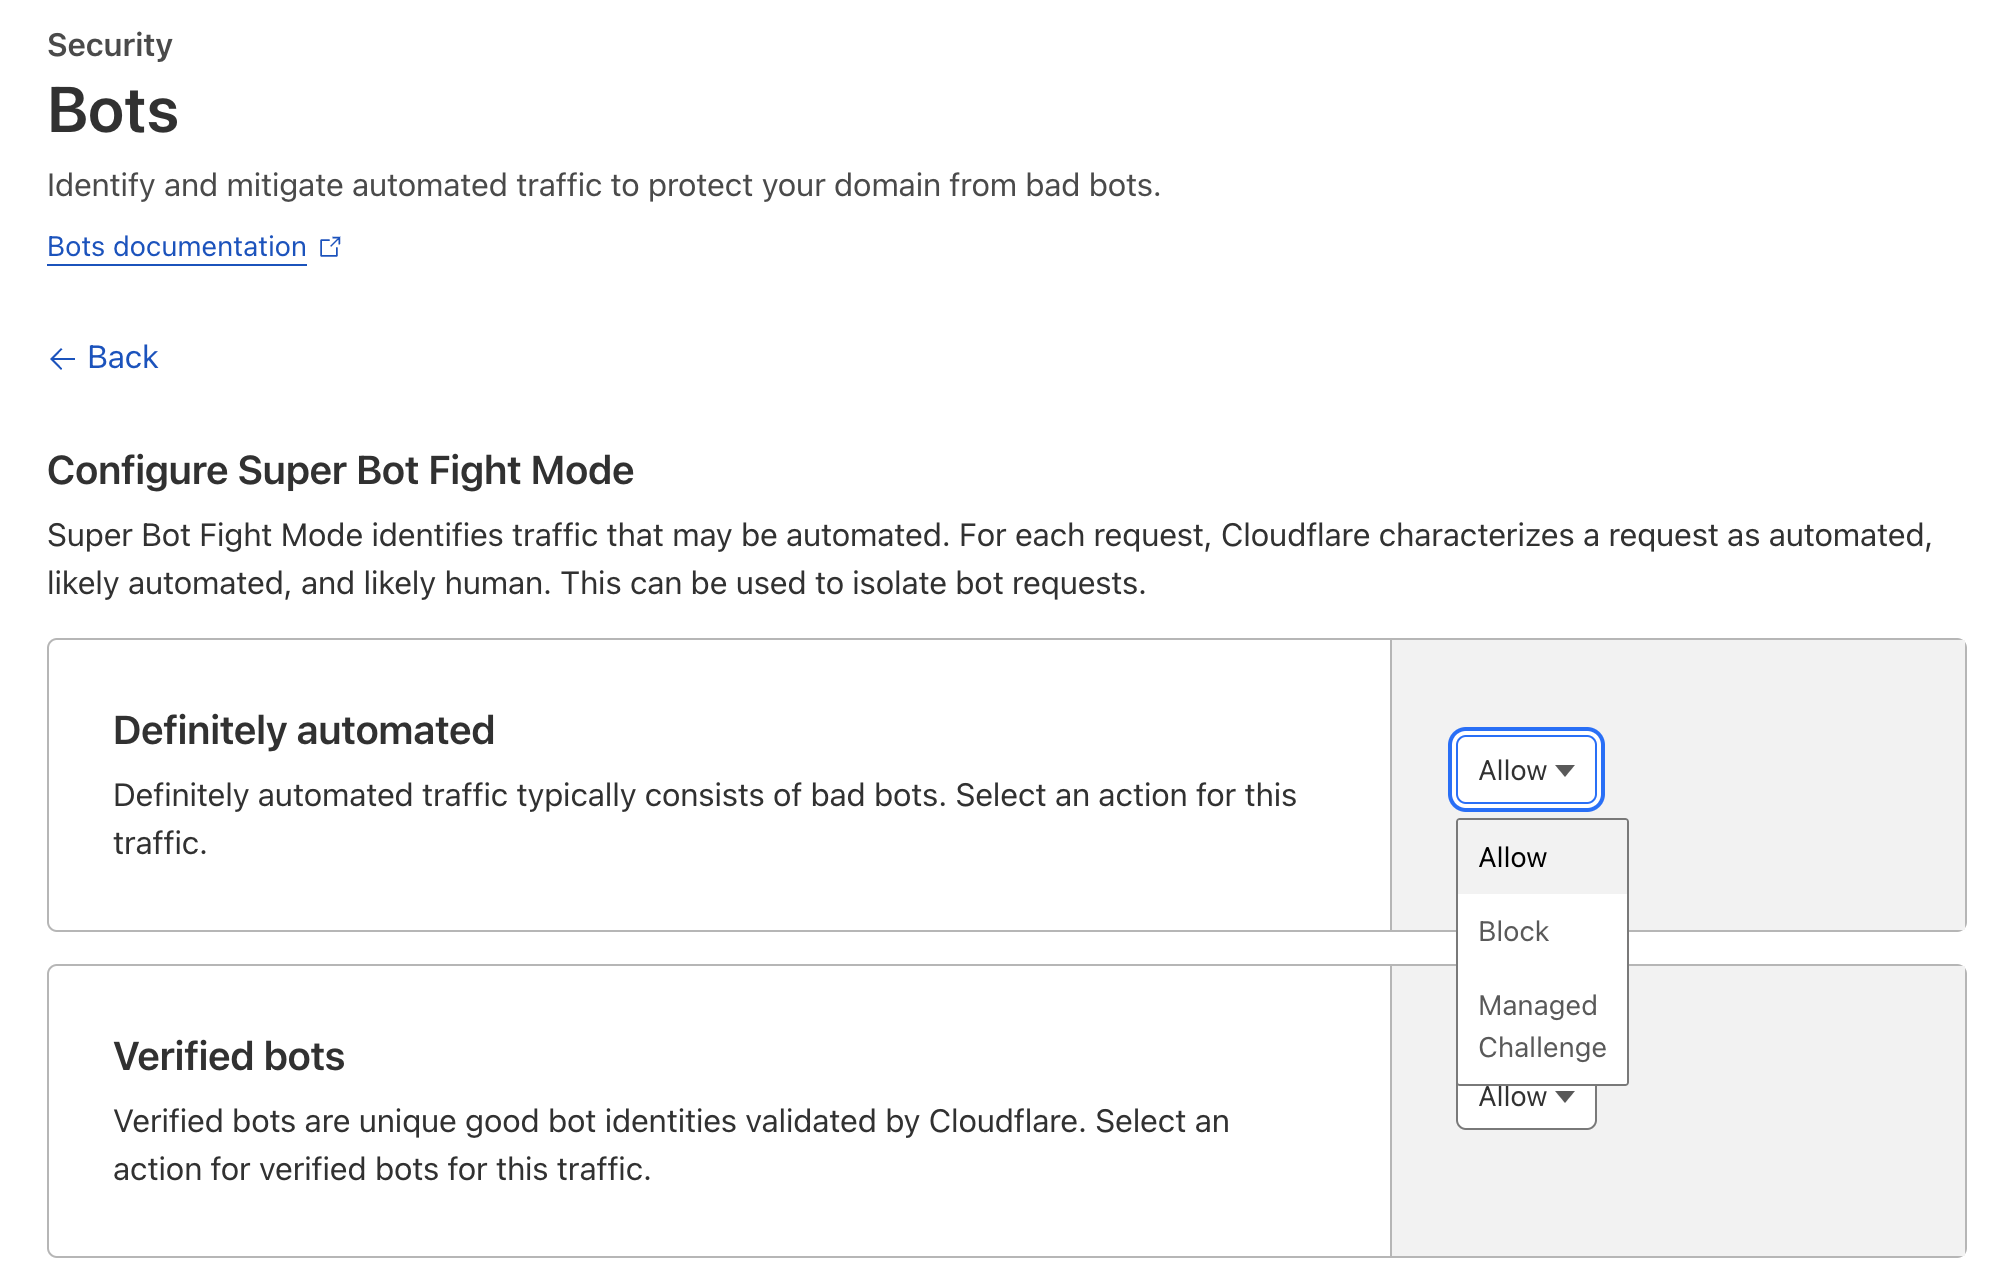The image size is (1998, 1278).
Task: Open the Bots documentation link
Action: 177,246
